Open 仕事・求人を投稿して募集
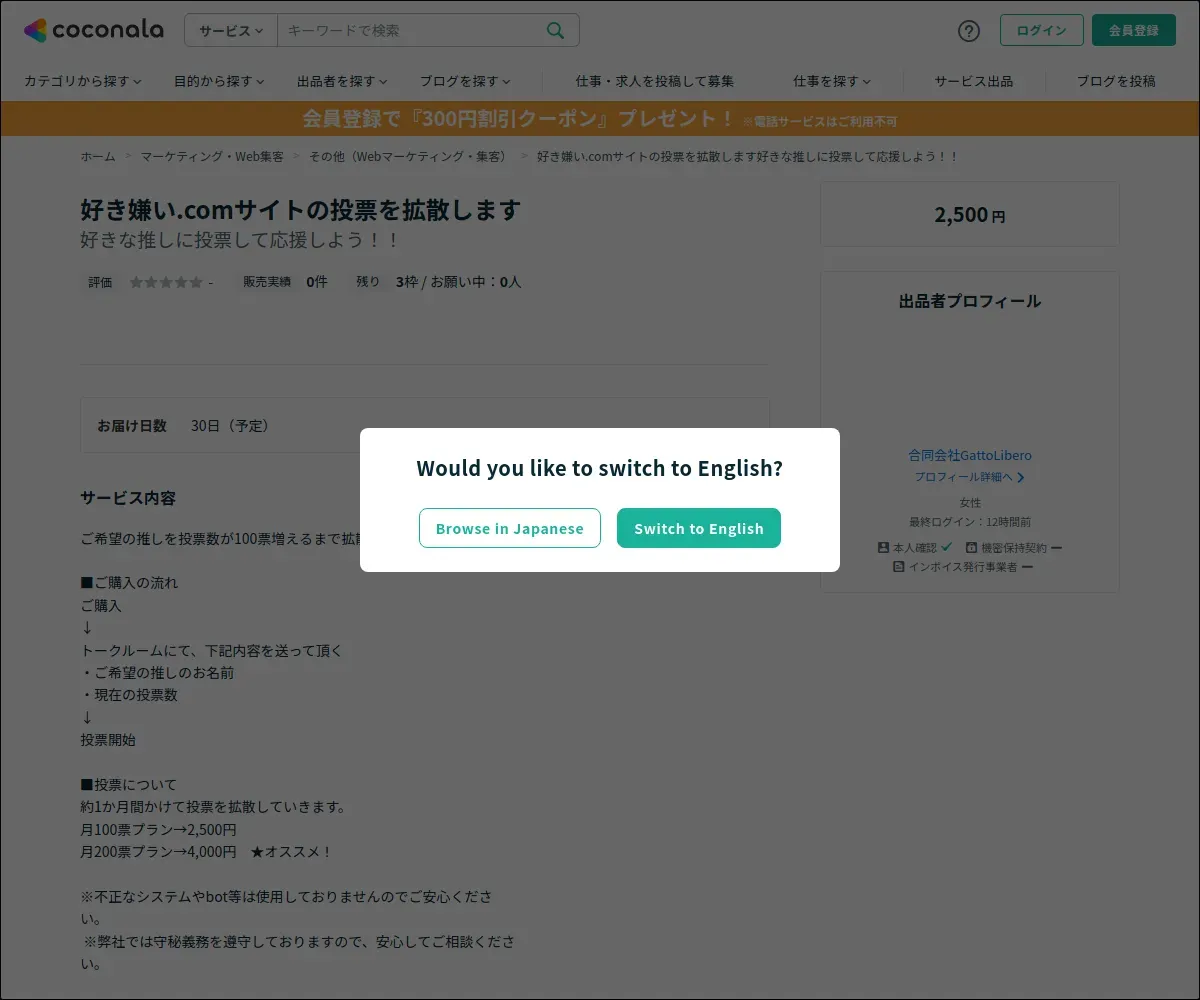Image resolution: width=1200 pixels, height=1000 pixels. click(x=655, y=81)
